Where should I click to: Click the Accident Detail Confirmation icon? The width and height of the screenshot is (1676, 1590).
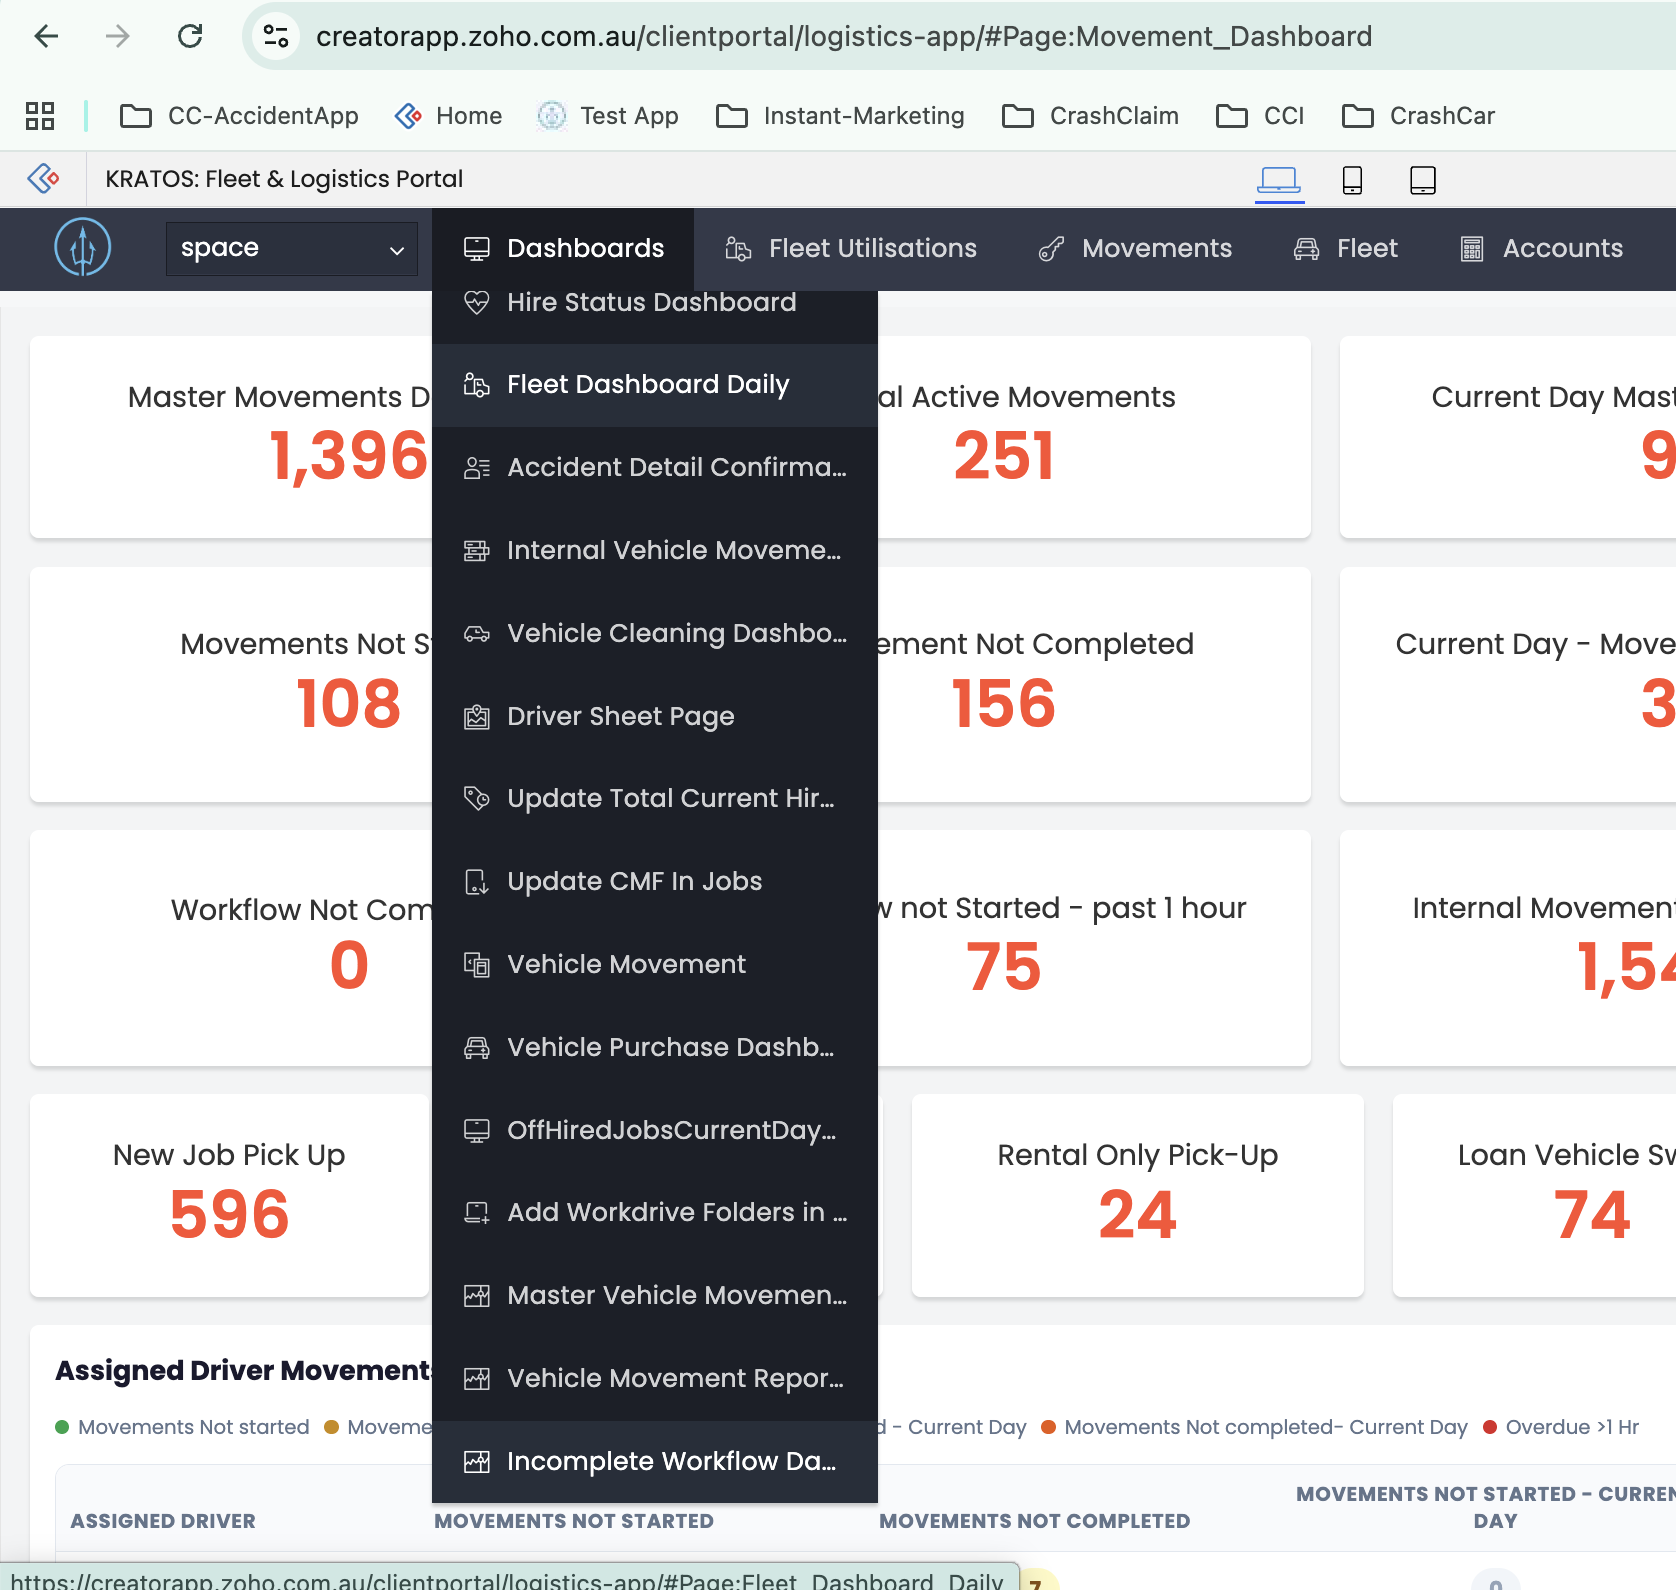tap(477, 468)
